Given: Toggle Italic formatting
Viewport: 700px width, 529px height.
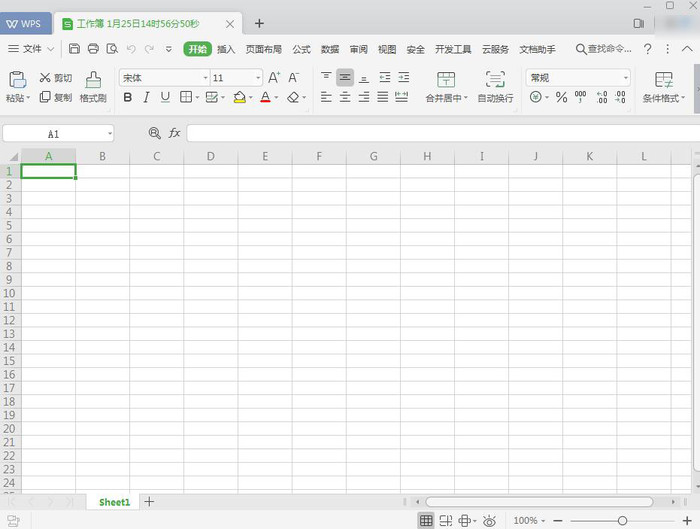Looking at the screenshot, I should (146, 98).
